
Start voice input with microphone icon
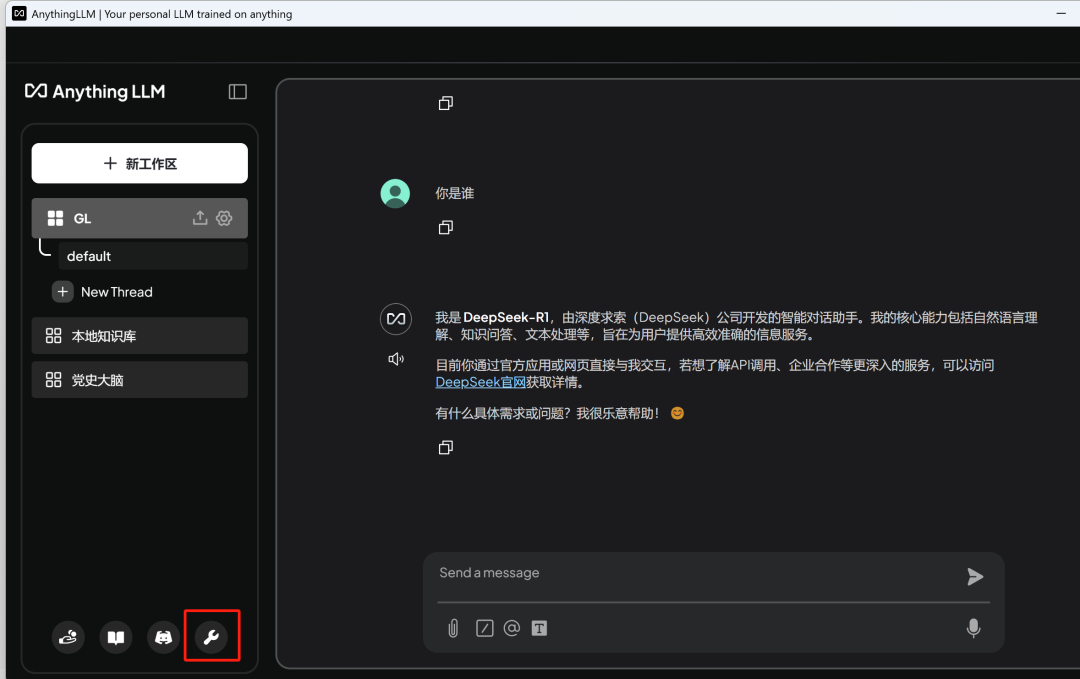click(x=973, y=628)
